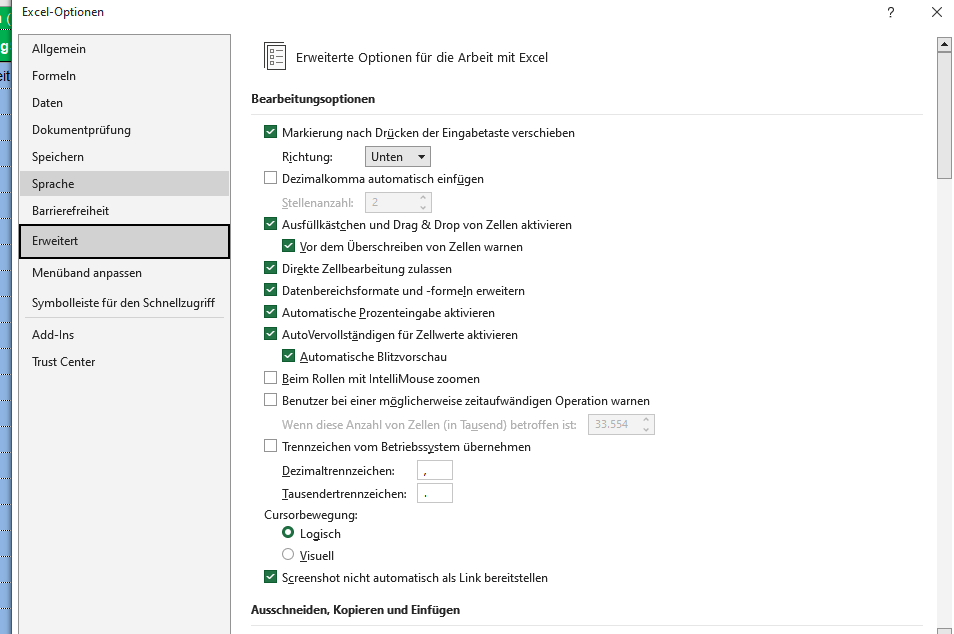Image resolution: width=954 pixels, height=634 pixels.
Task: Click the Stellenanzahl number field
Action: coord(398,203)
